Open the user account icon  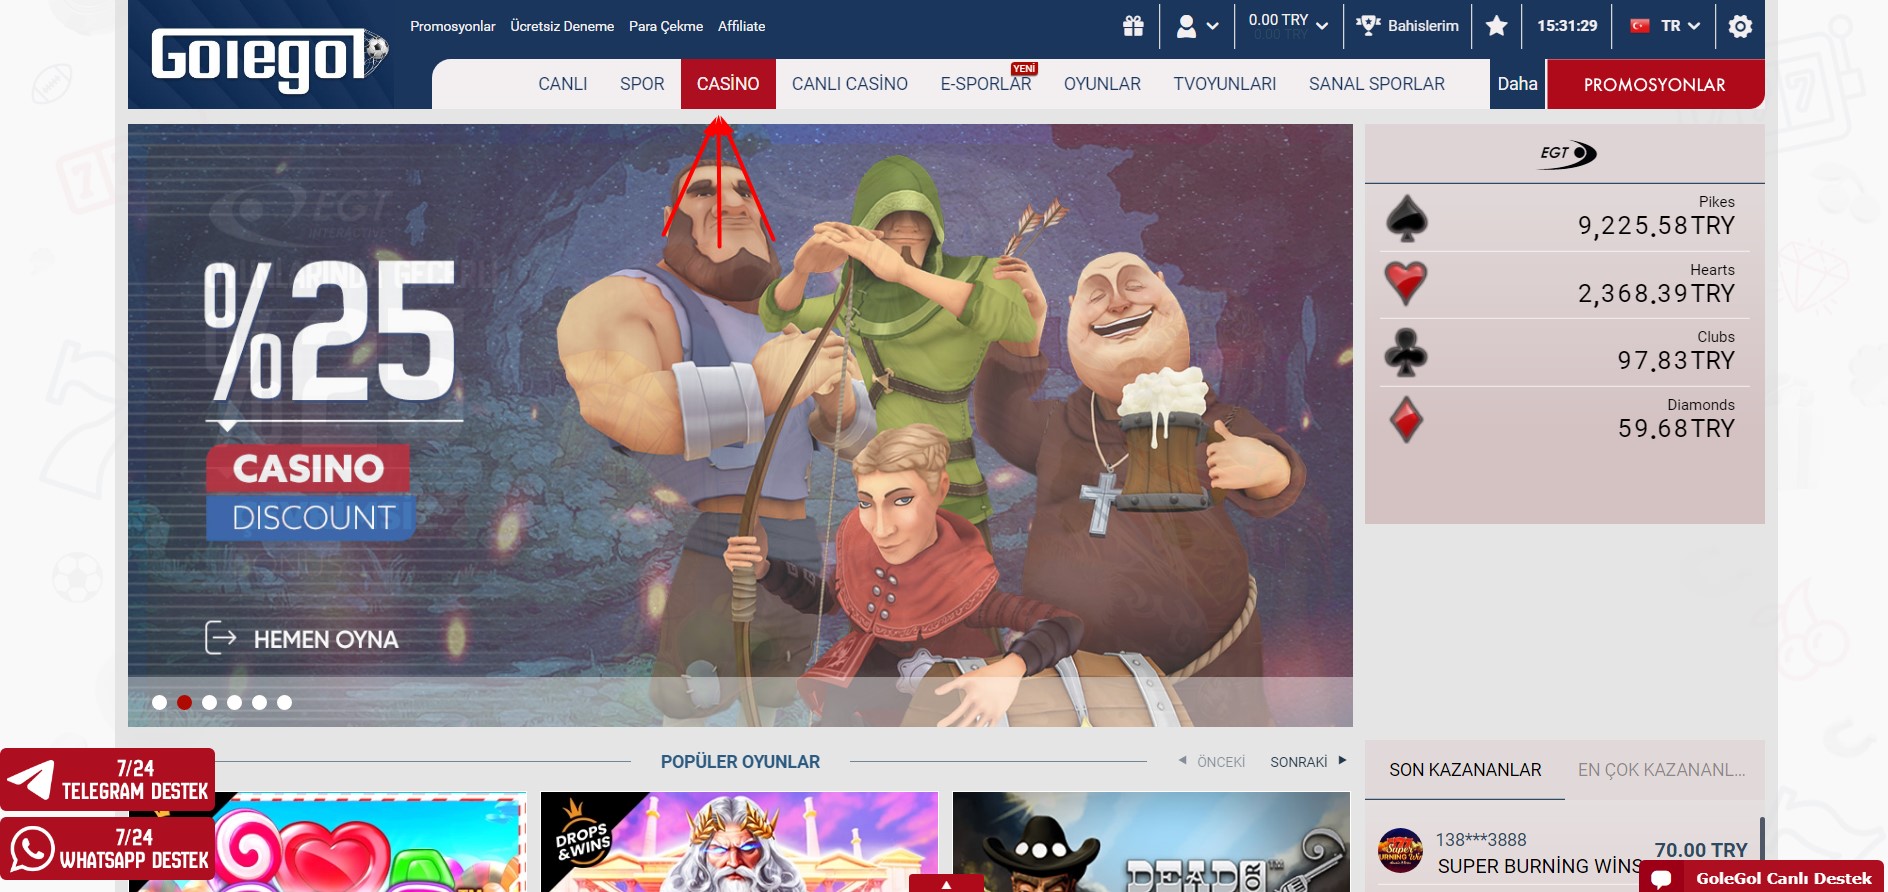click(1186, 26)
